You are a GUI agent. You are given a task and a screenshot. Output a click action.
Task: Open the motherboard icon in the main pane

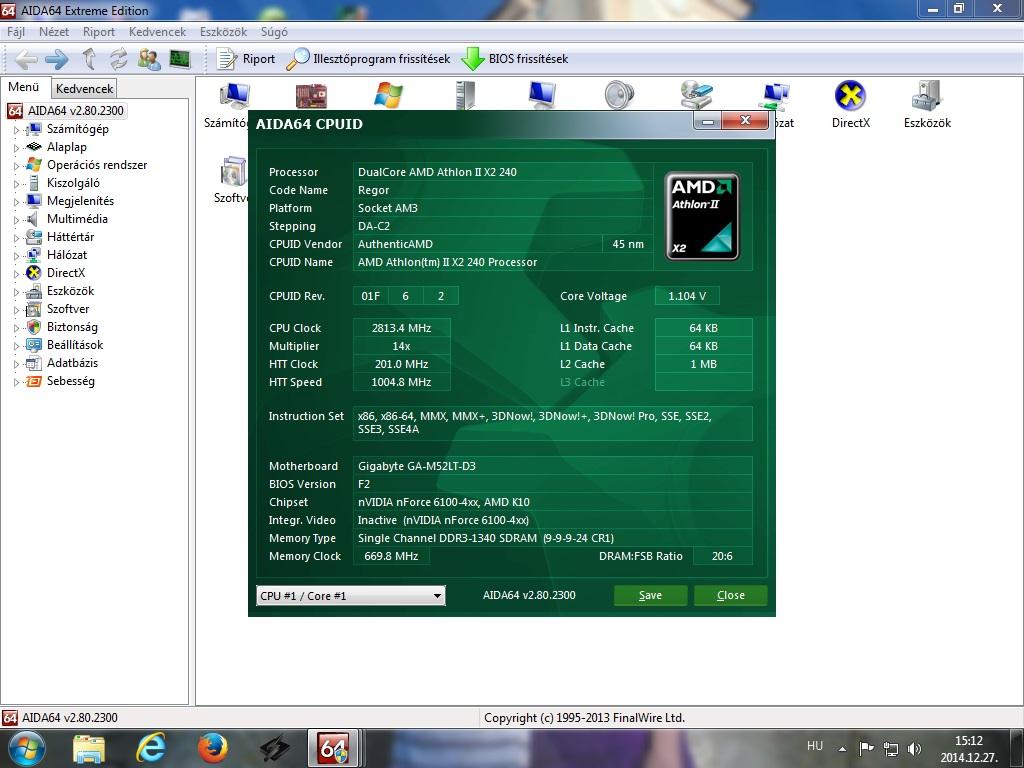pyautogui.click(x=311, y=95)
